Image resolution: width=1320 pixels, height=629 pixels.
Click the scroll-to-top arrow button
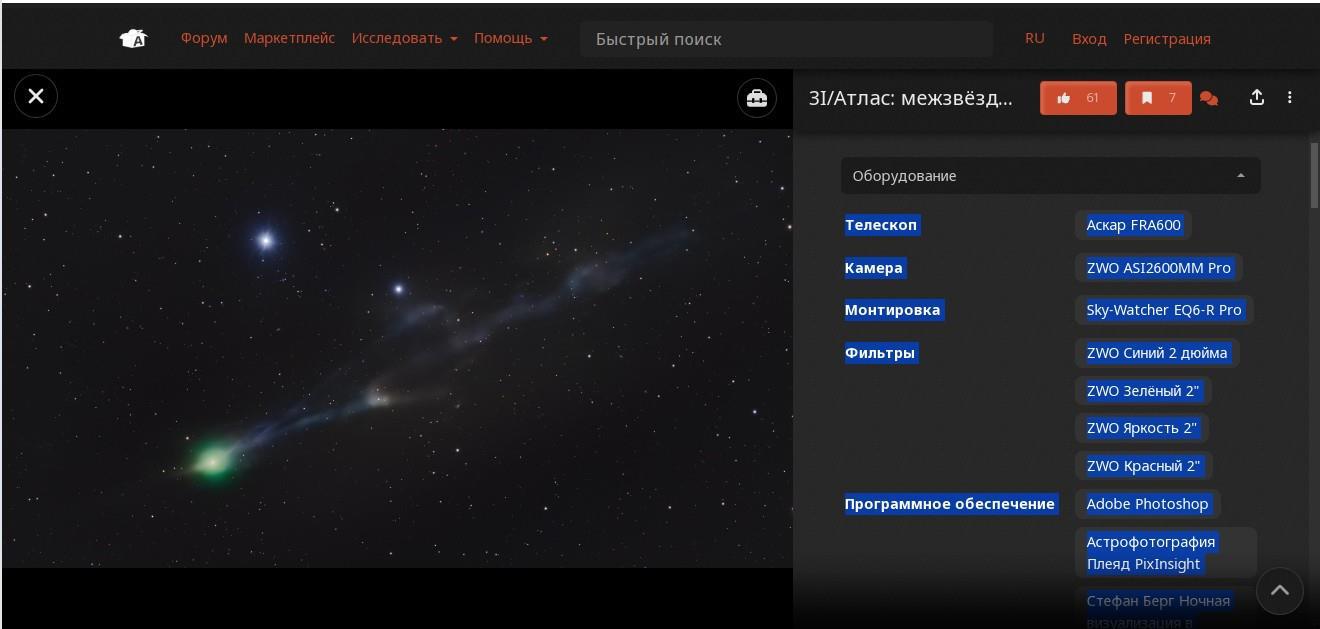pos(1280,591)
